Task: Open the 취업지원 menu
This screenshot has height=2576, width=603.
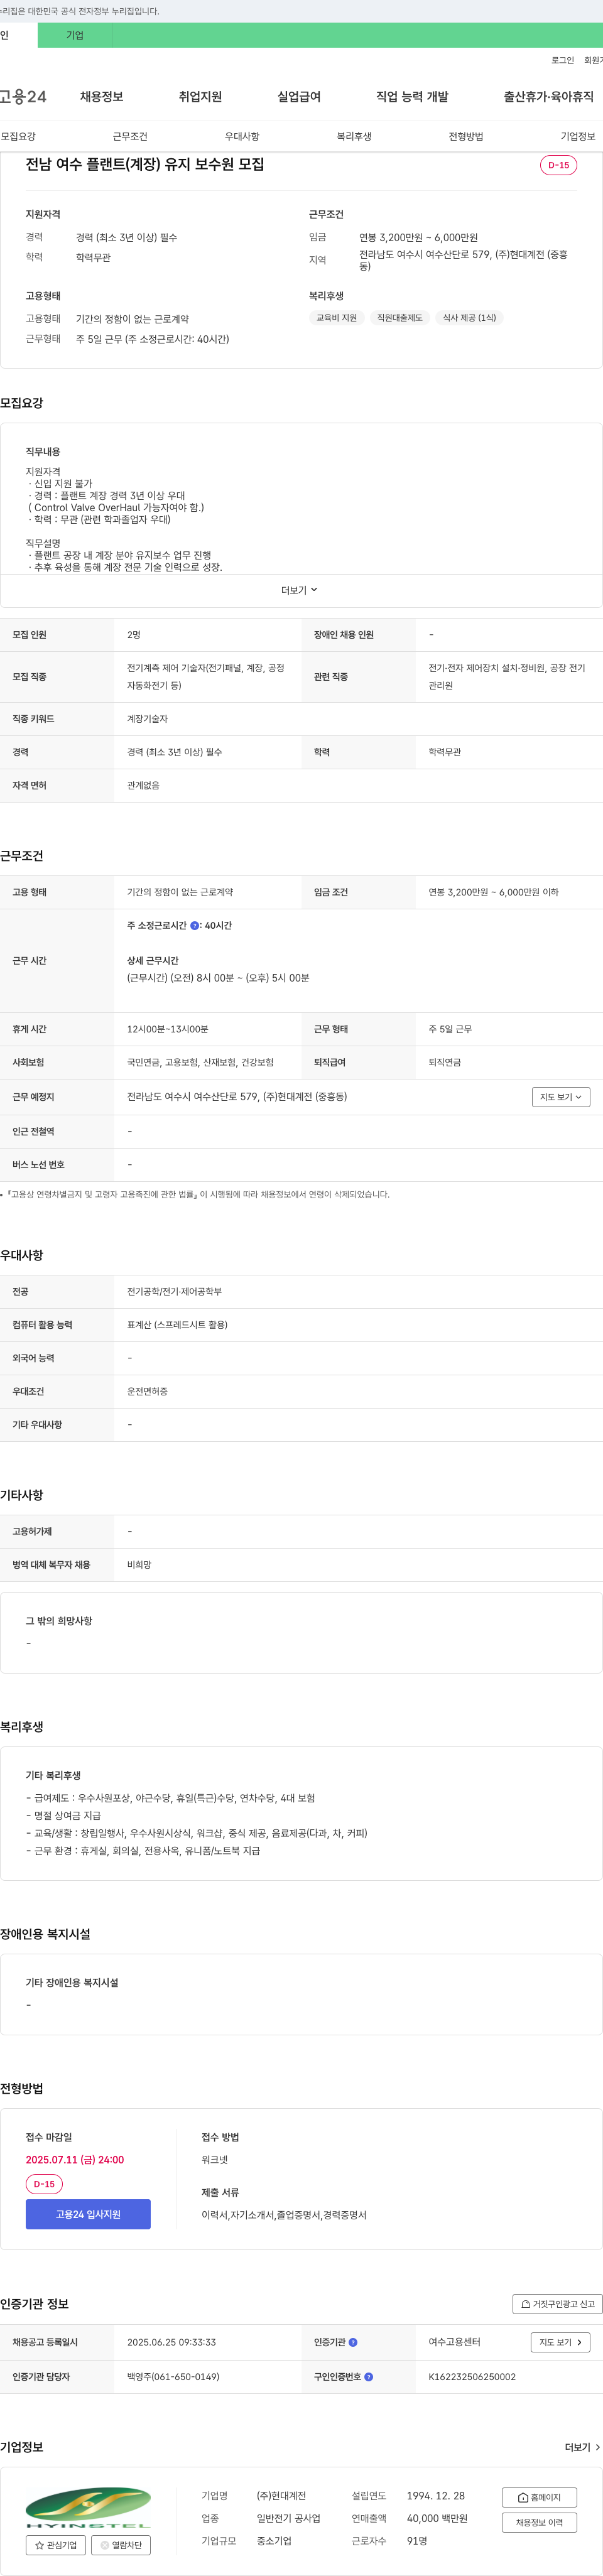Action: pos(200,97)
